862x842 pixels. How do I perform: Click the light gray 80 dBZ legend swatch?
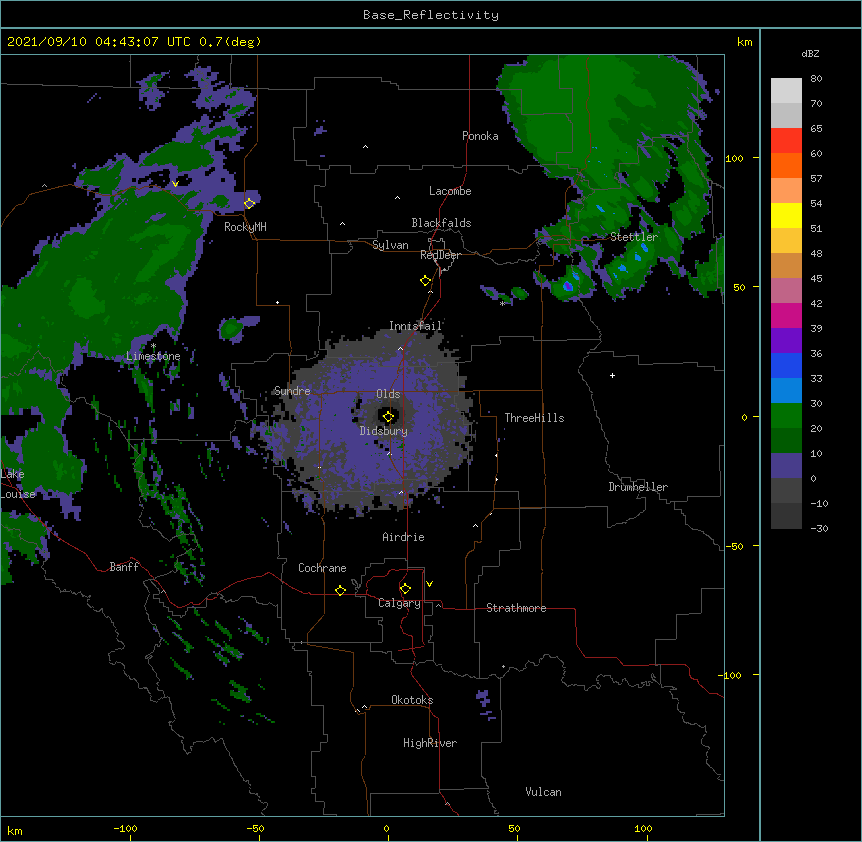click(786, 91)
